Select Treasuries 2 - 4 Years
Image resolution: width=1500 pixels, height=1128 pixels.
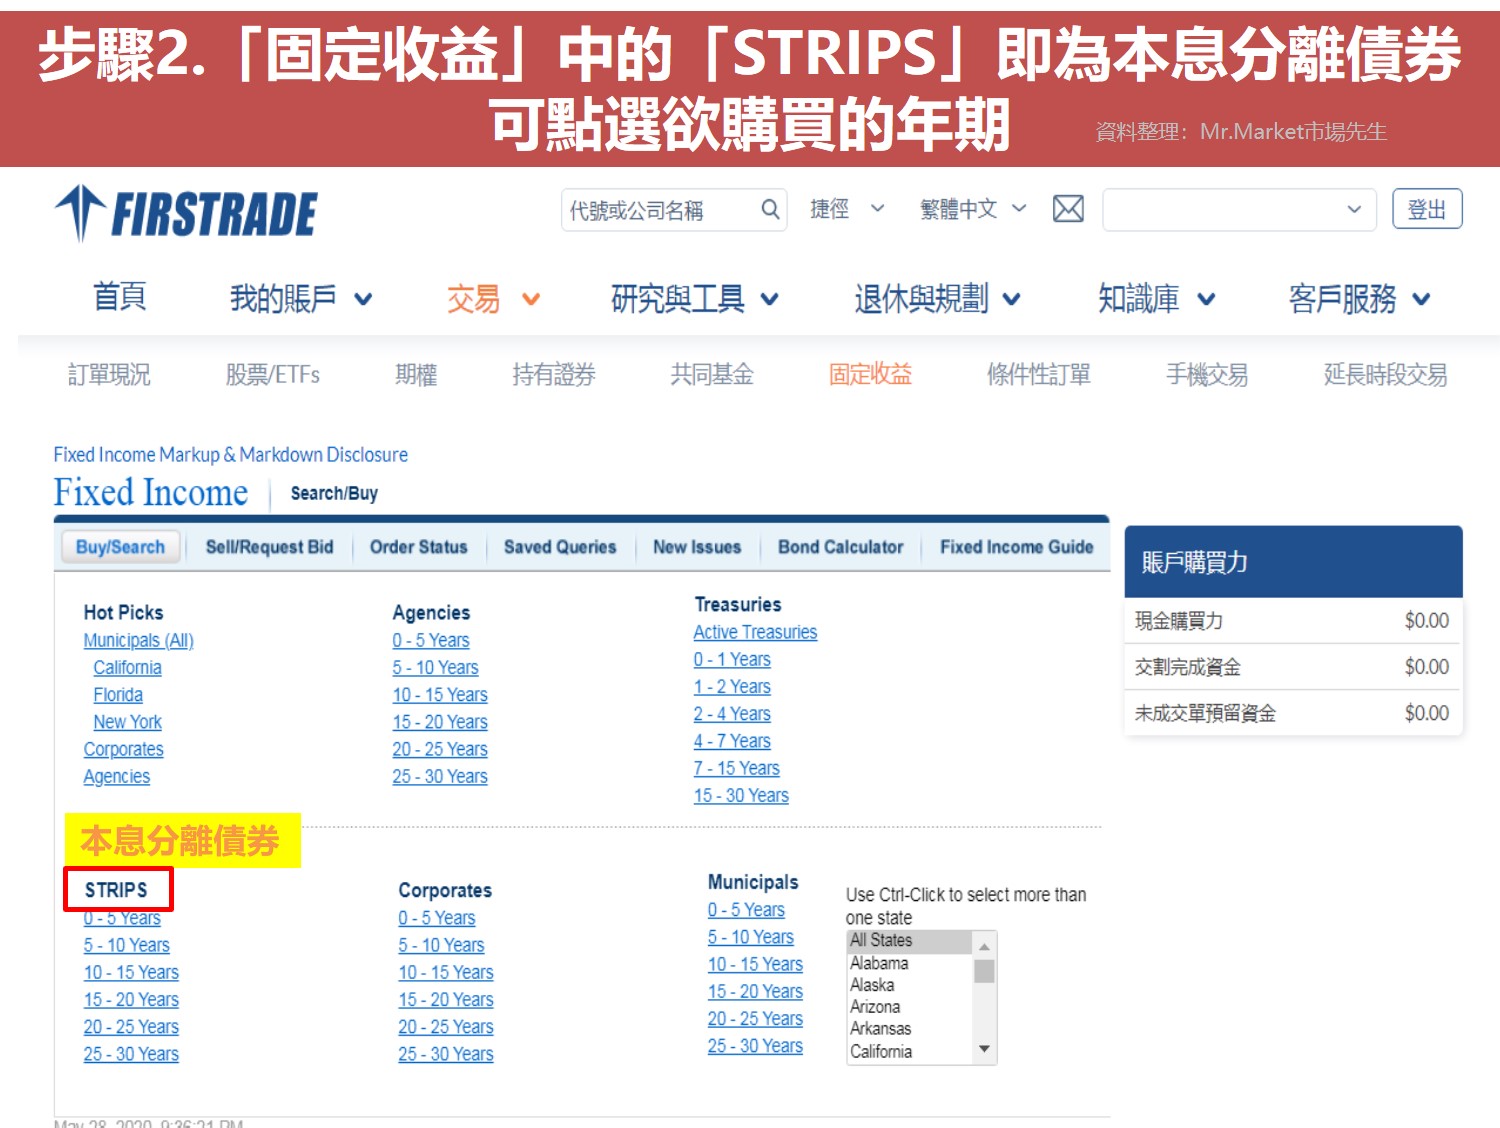pyautogui.click(x=732, y=714)
